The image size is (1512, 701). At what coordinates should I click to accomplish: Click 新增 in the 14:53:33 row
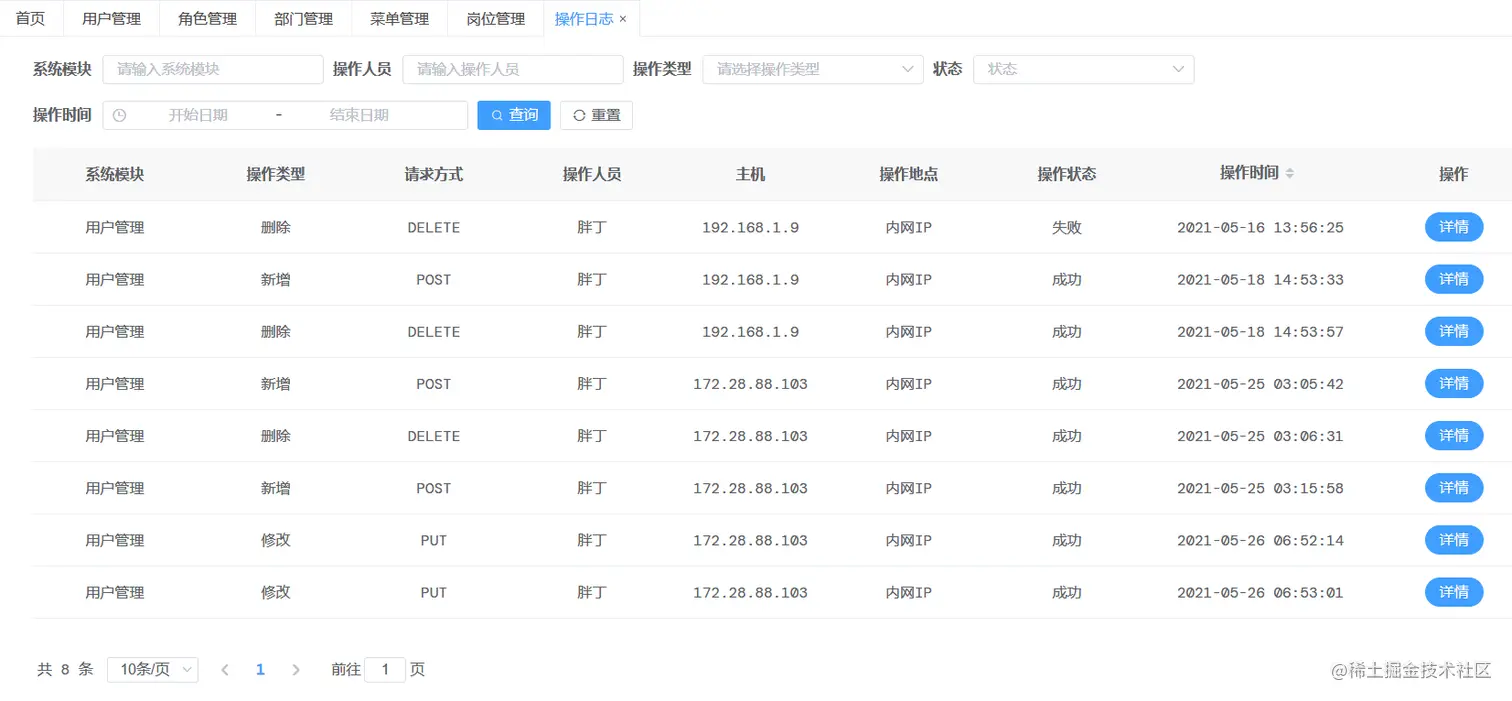[276, 279]
